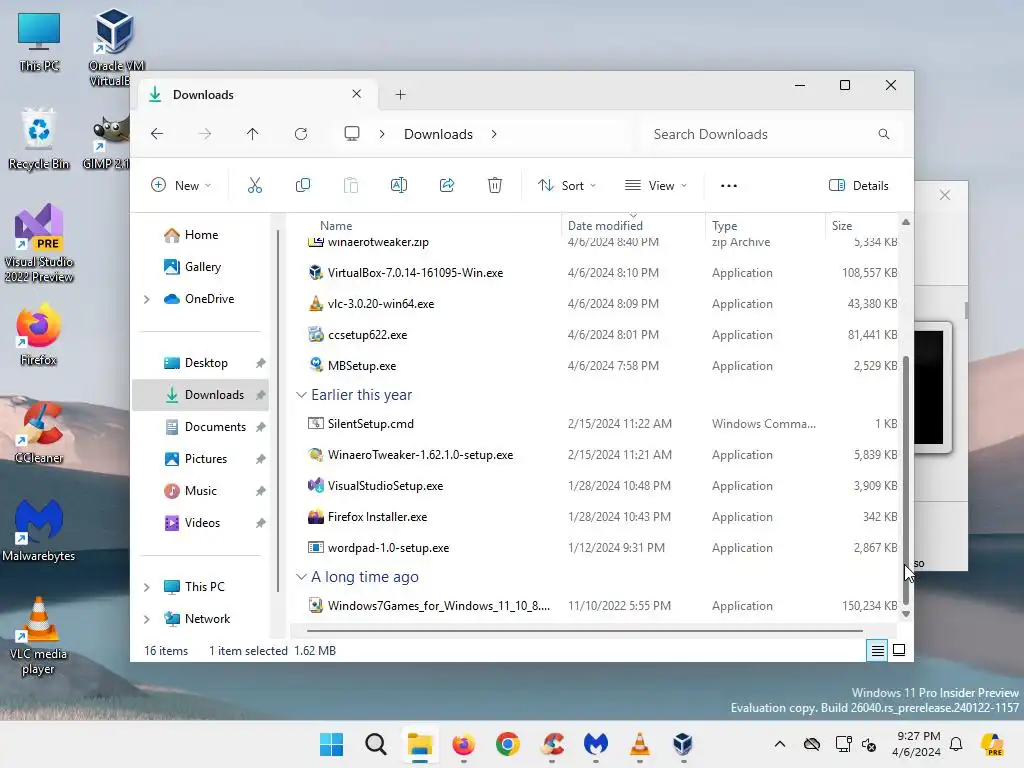
Task: Click the Cut scissors icon
Action: (255, 185)
